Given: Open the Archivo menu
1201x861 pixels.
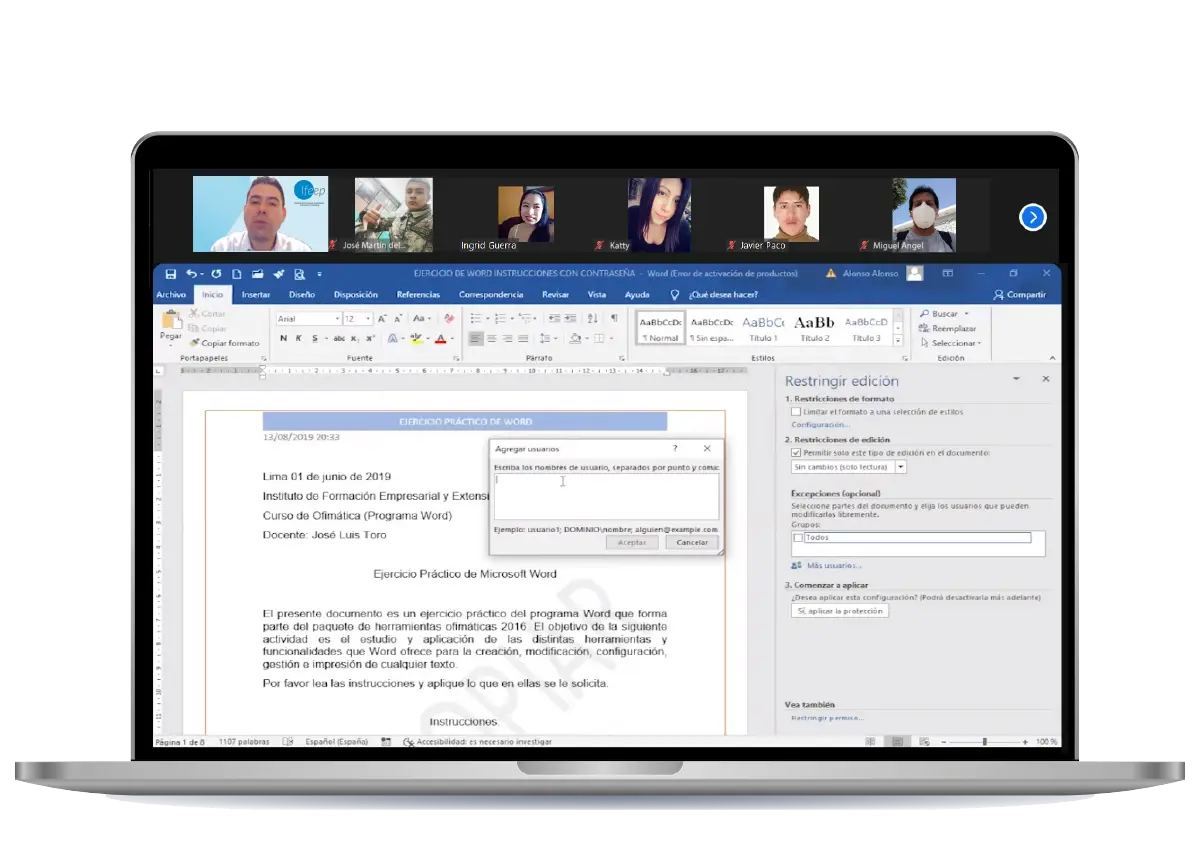Looking at the screenshot, I should [x=171, y=295].
